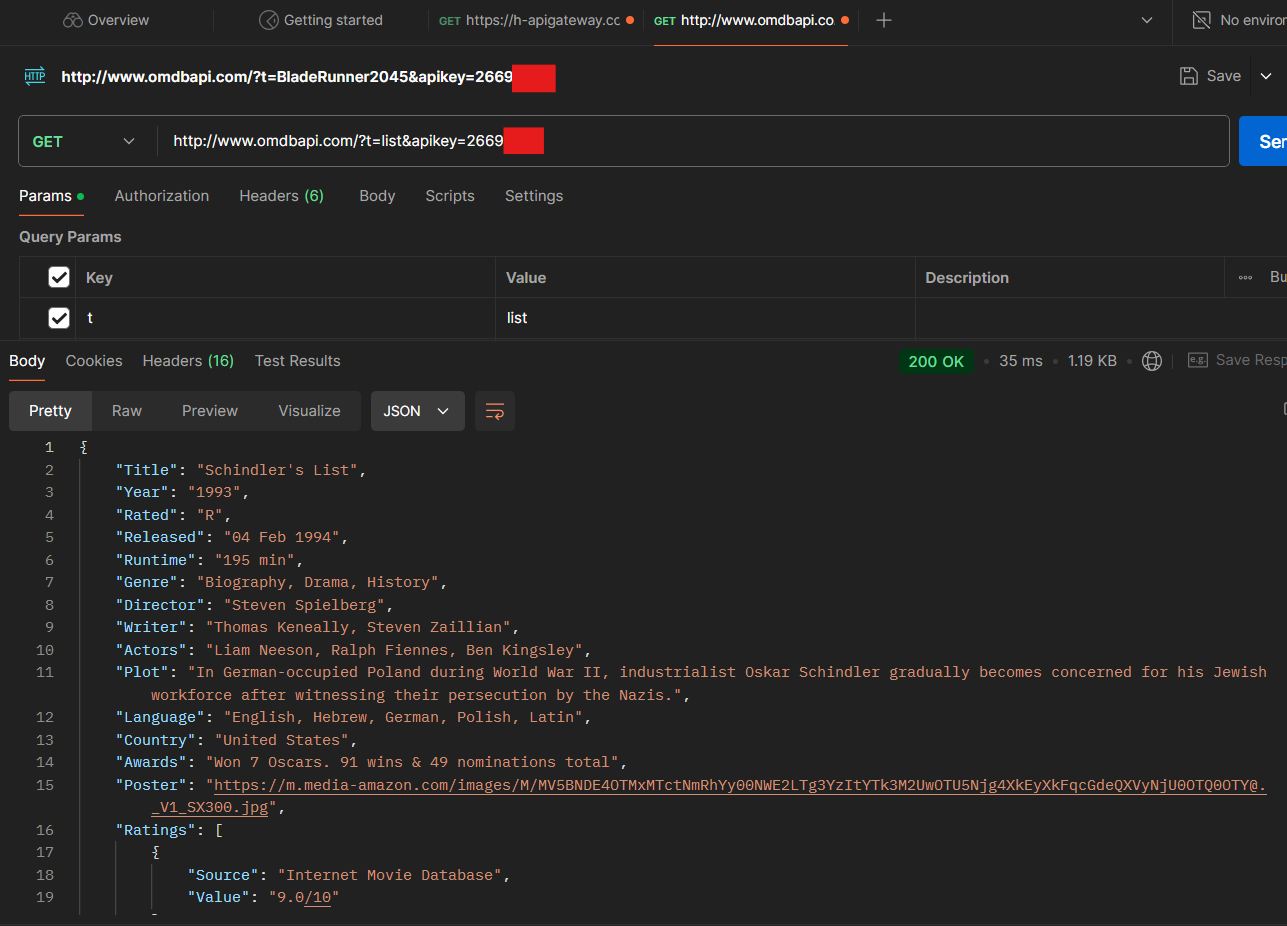Open the request Settings tab
This screenshot has height=926, width=1287.
534,196
